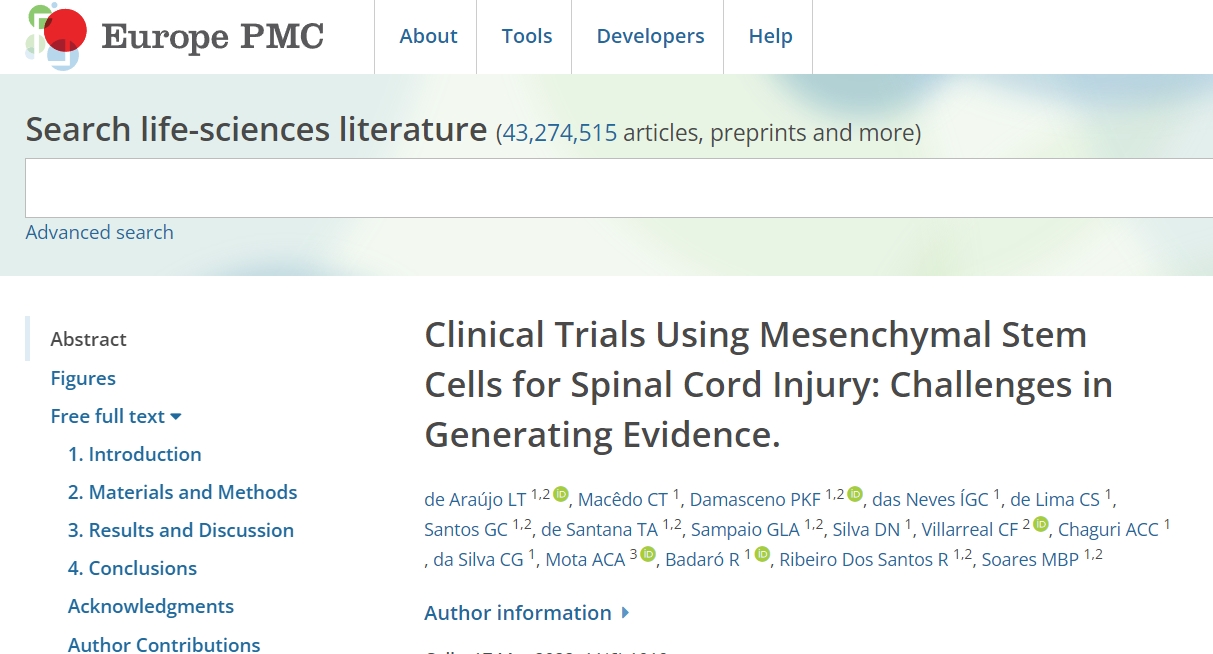Open the Developers menu
Image resolution: width=1213 pixels, height=654 pixels.
(x=650, y=36)
